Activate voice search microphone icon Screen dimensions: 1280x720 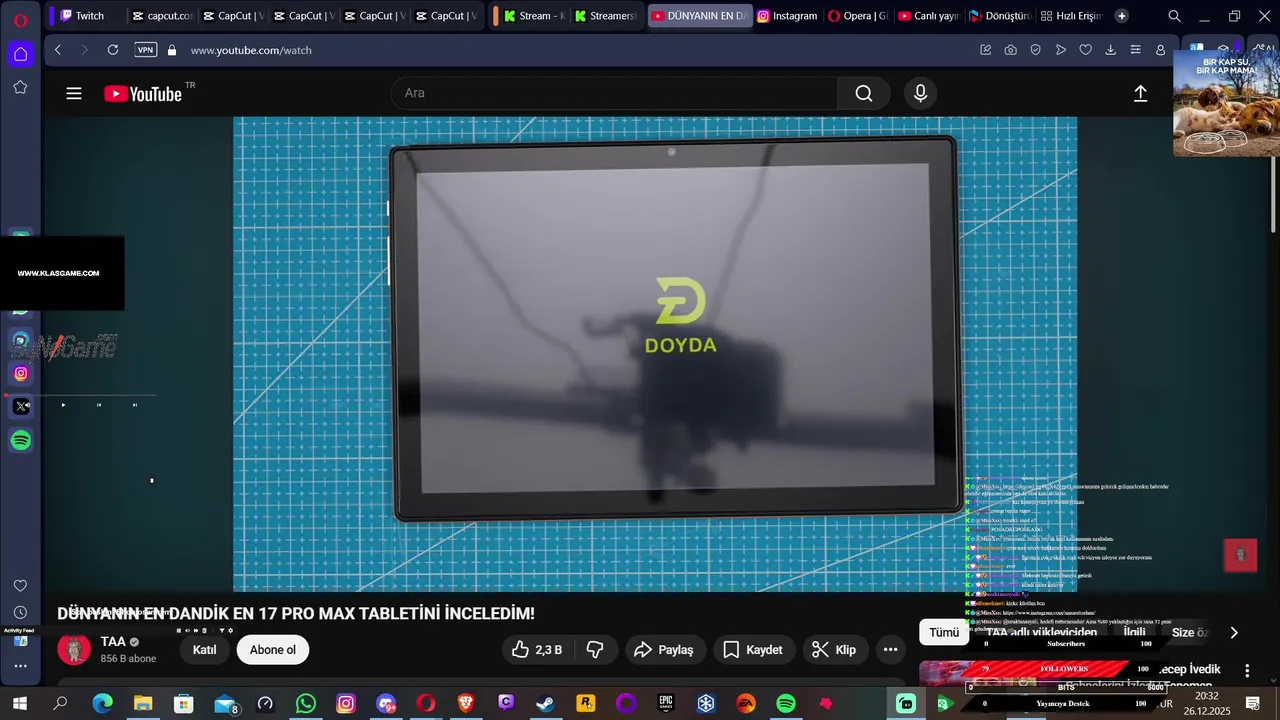pyautogui.click(x=920, y=93)
